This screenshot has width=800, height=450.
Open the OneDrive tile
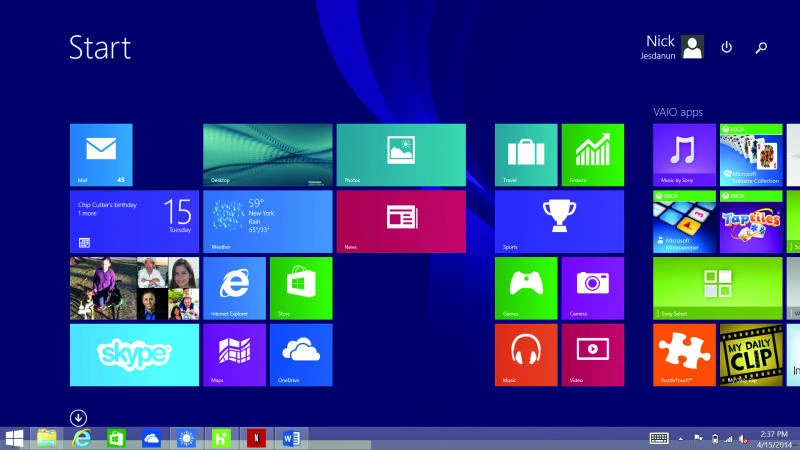click(x=301, y=355)
